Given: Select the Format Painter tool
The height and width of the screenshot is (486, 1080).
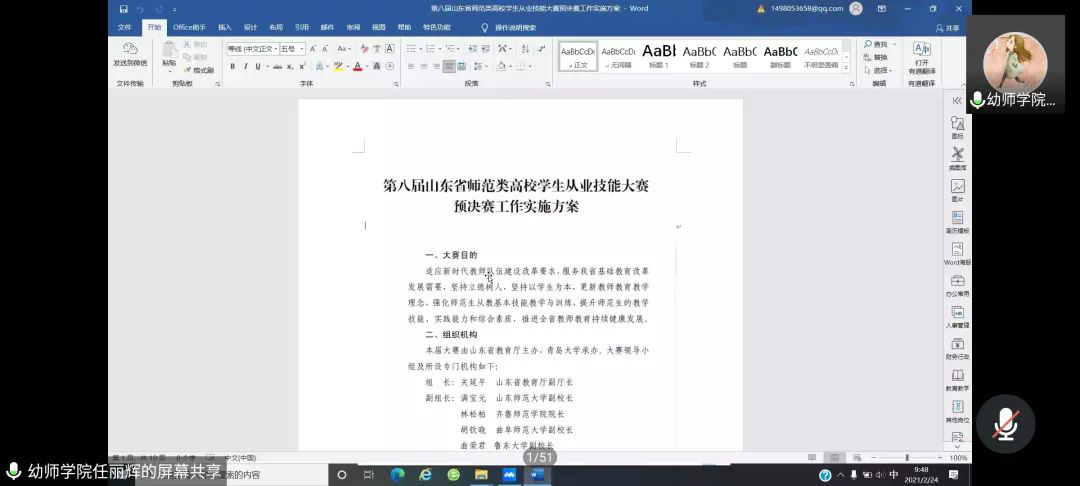Looking at the screenshot, I should pos(198,70).
